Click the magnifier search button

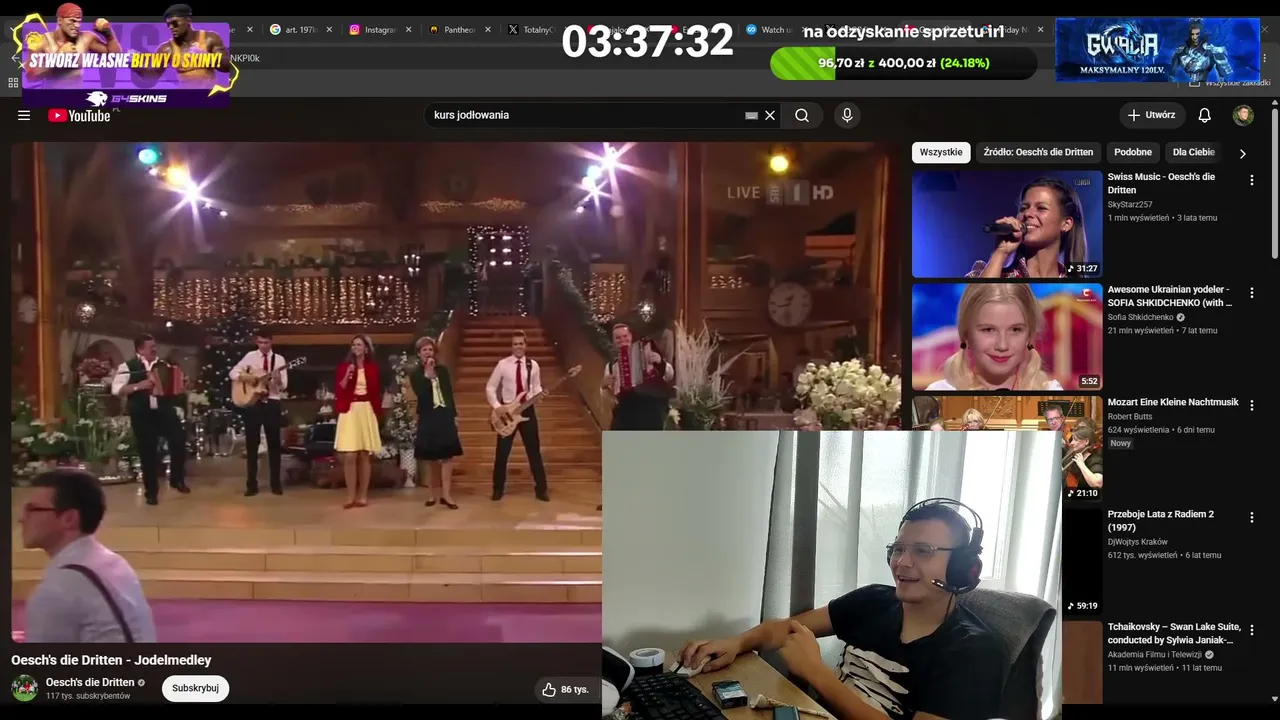802,115
